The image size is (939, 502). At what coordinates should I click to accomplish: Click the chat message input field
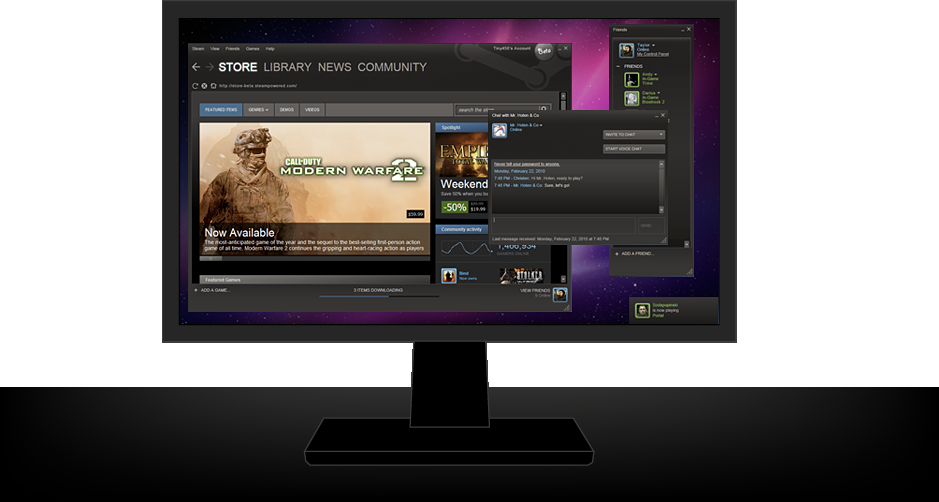click(563, 225)
